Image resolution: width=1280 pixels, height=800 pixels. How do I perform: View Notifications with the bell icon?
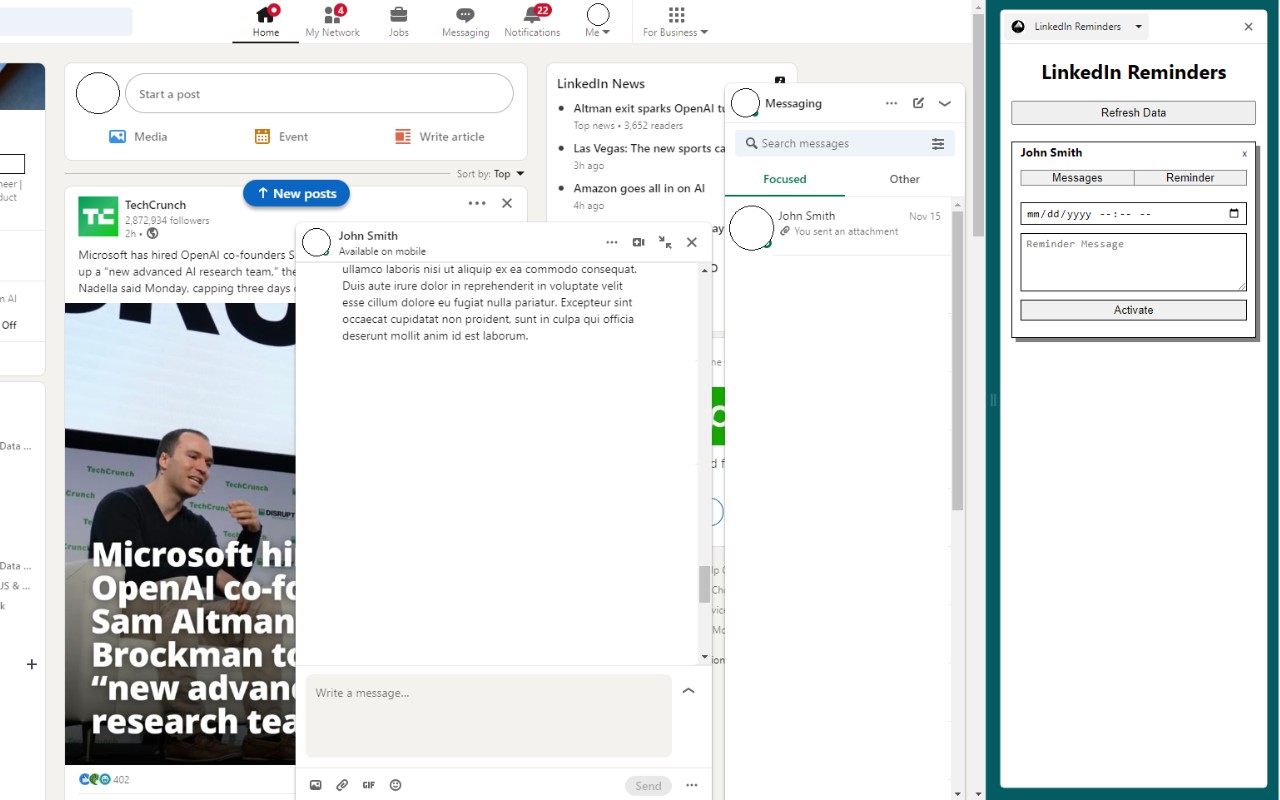coord(532,22)
